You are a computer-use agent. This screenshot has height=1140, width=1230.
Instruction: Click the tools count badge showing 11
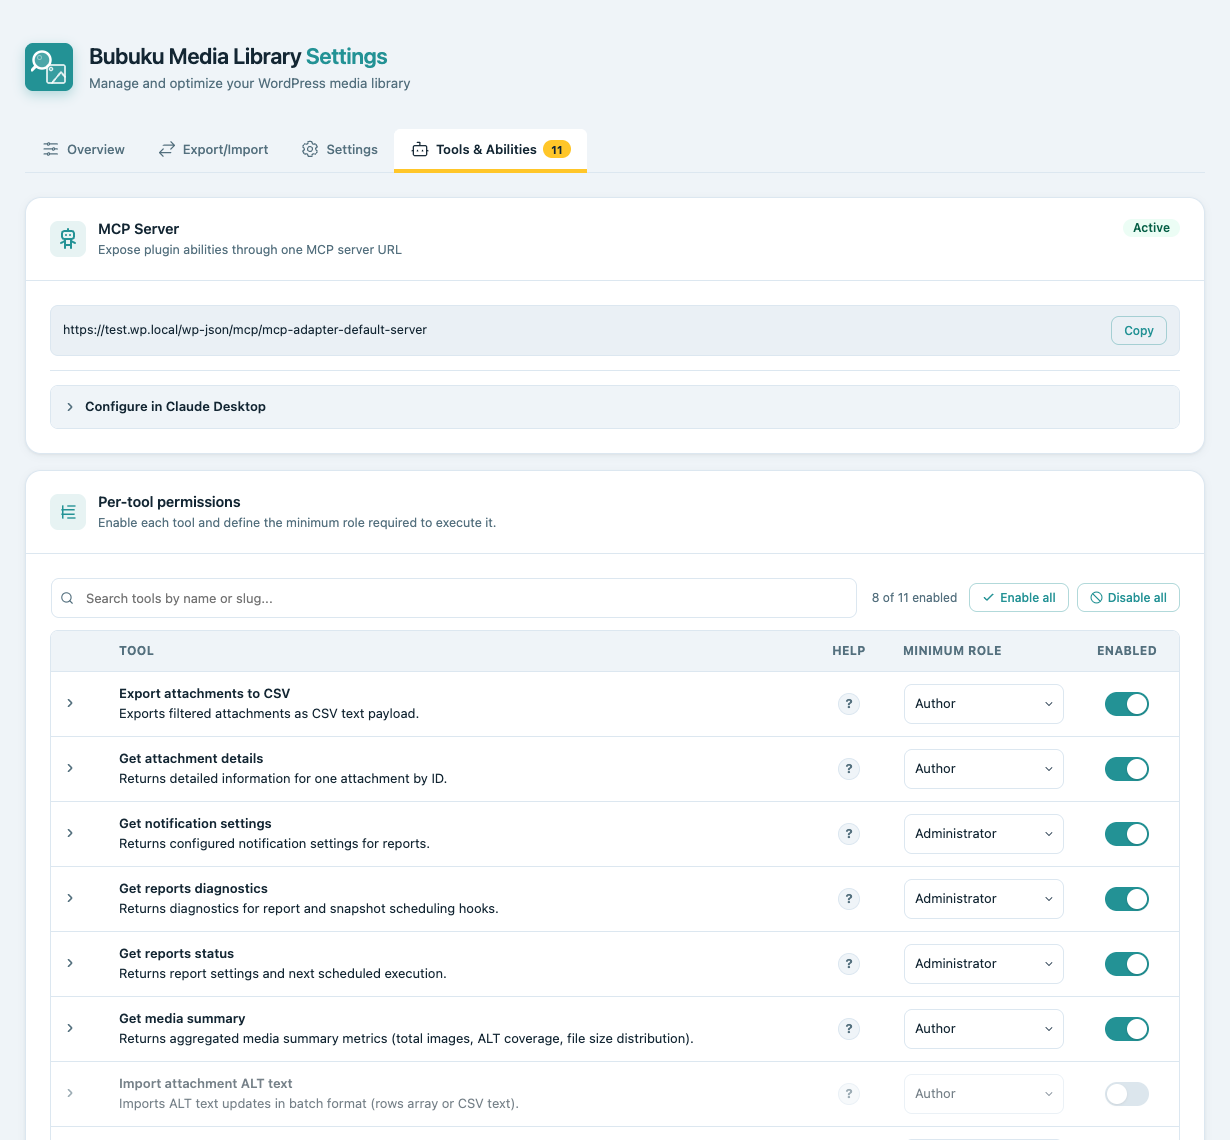(557, 149)
